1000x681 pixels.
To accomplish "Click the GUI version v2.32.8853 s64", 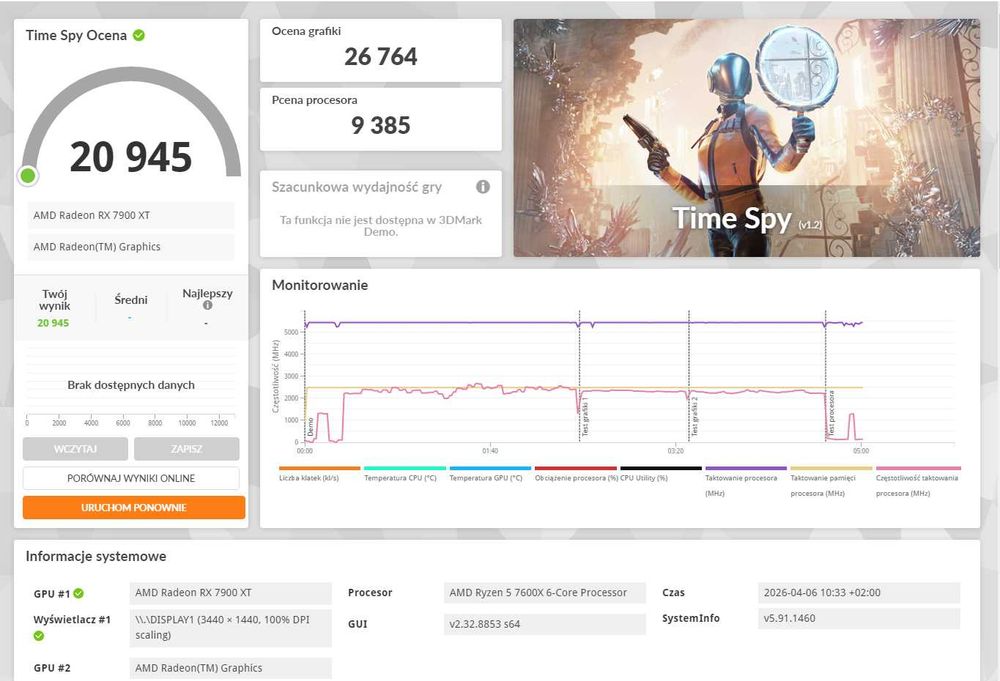I will (545, 624).
